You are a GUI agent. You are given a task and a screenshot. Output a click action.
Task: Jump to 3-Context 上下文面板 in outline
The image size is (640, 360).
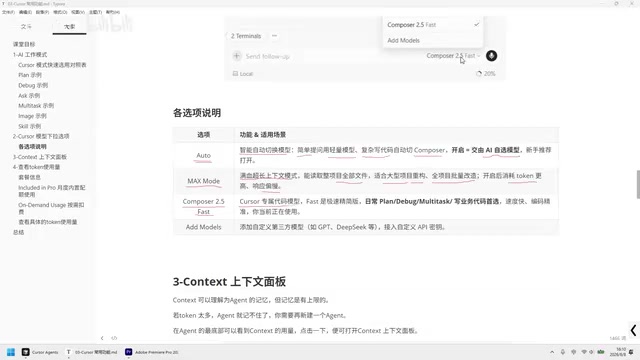click(40, 157)
